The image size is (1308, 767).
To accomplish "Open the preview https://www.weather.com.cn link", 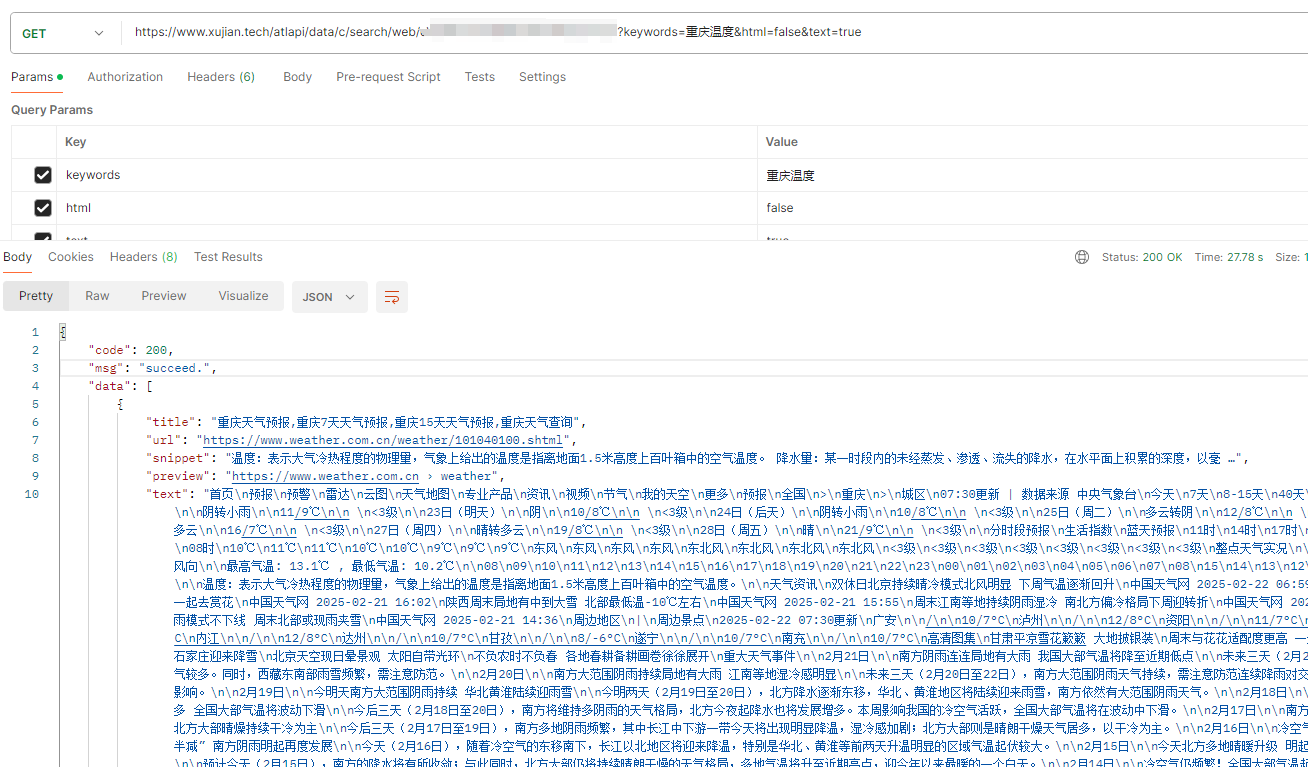I will pyautogui.click(x=325, y=476).
